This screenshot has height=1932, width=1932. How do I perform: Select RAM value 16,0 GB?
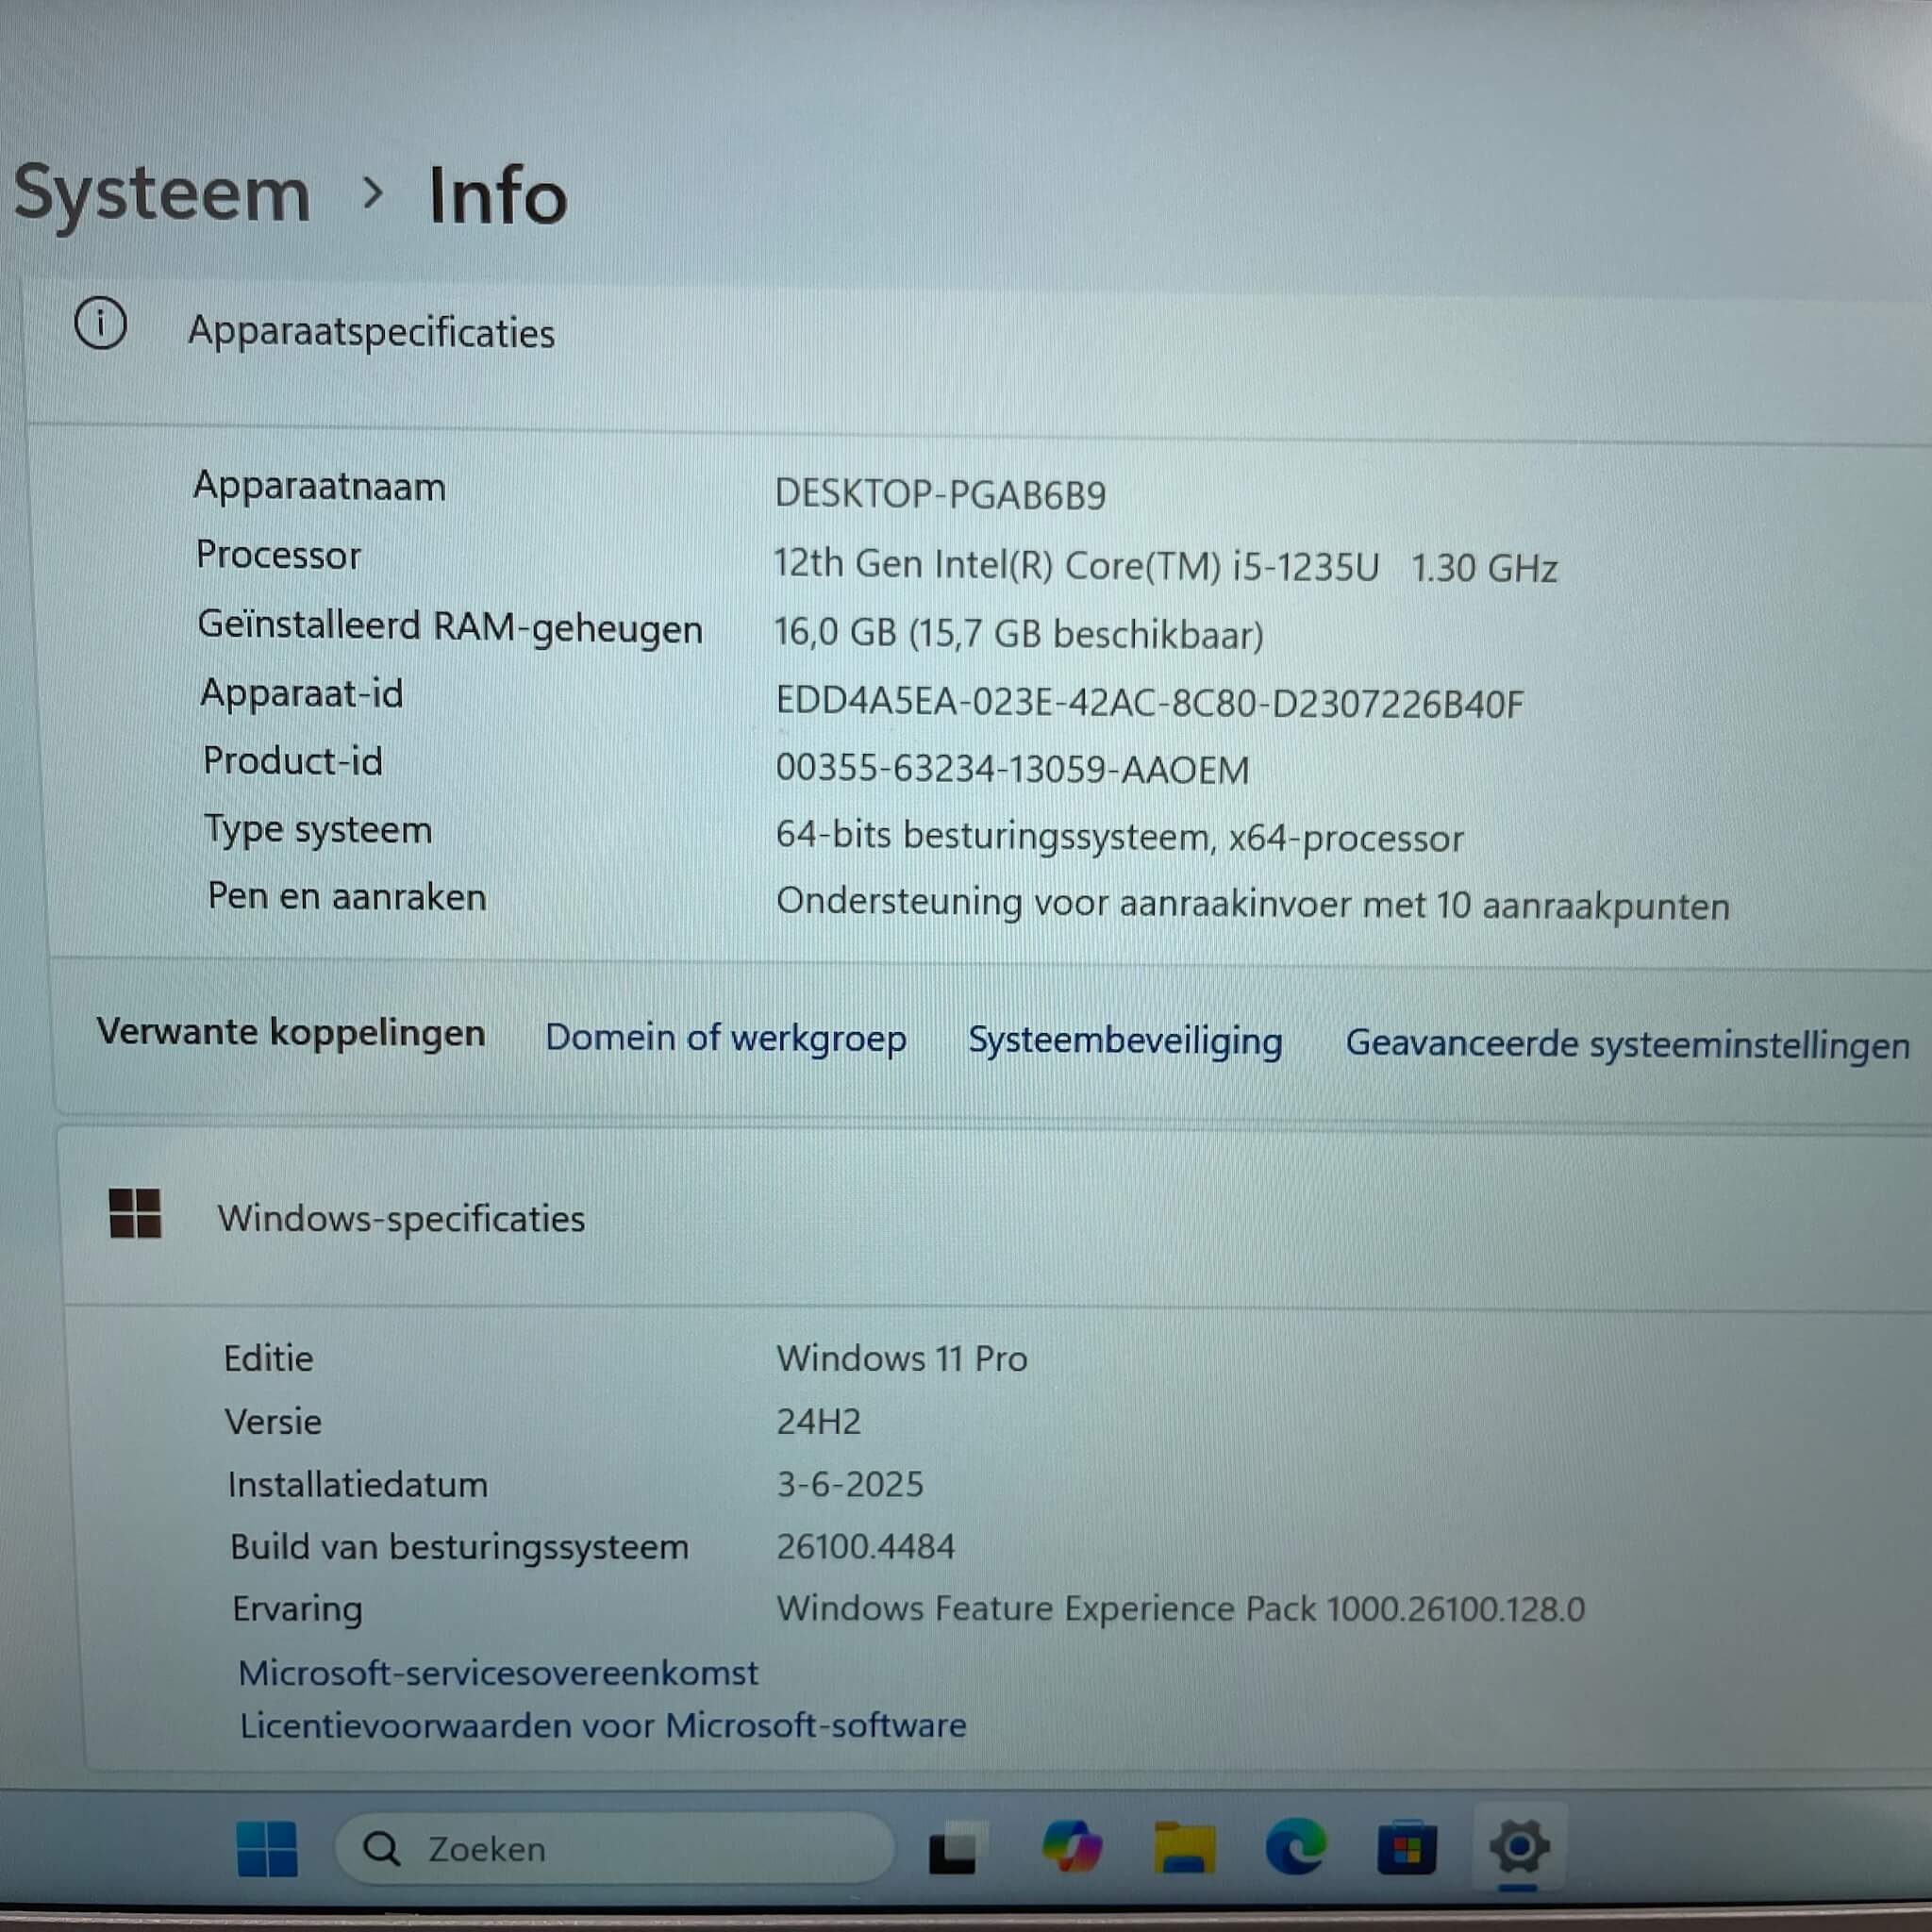[x=1018, y=634]
